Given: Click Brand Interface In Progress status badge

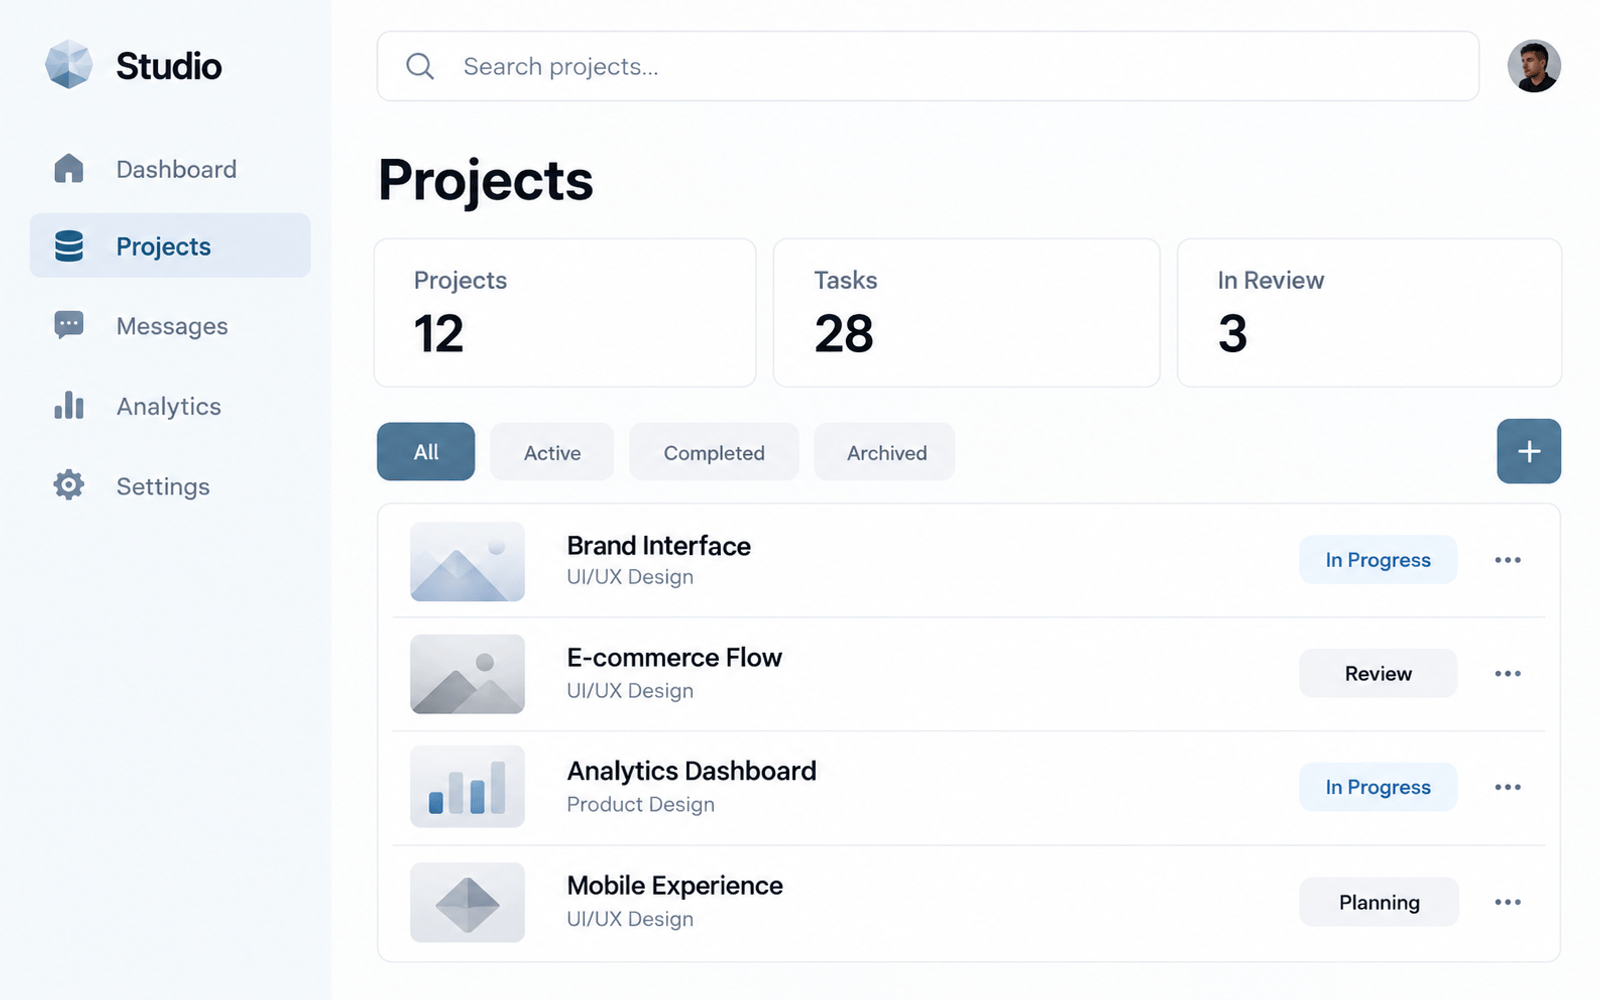Looking at the screenshot, I should (1378, 560).
